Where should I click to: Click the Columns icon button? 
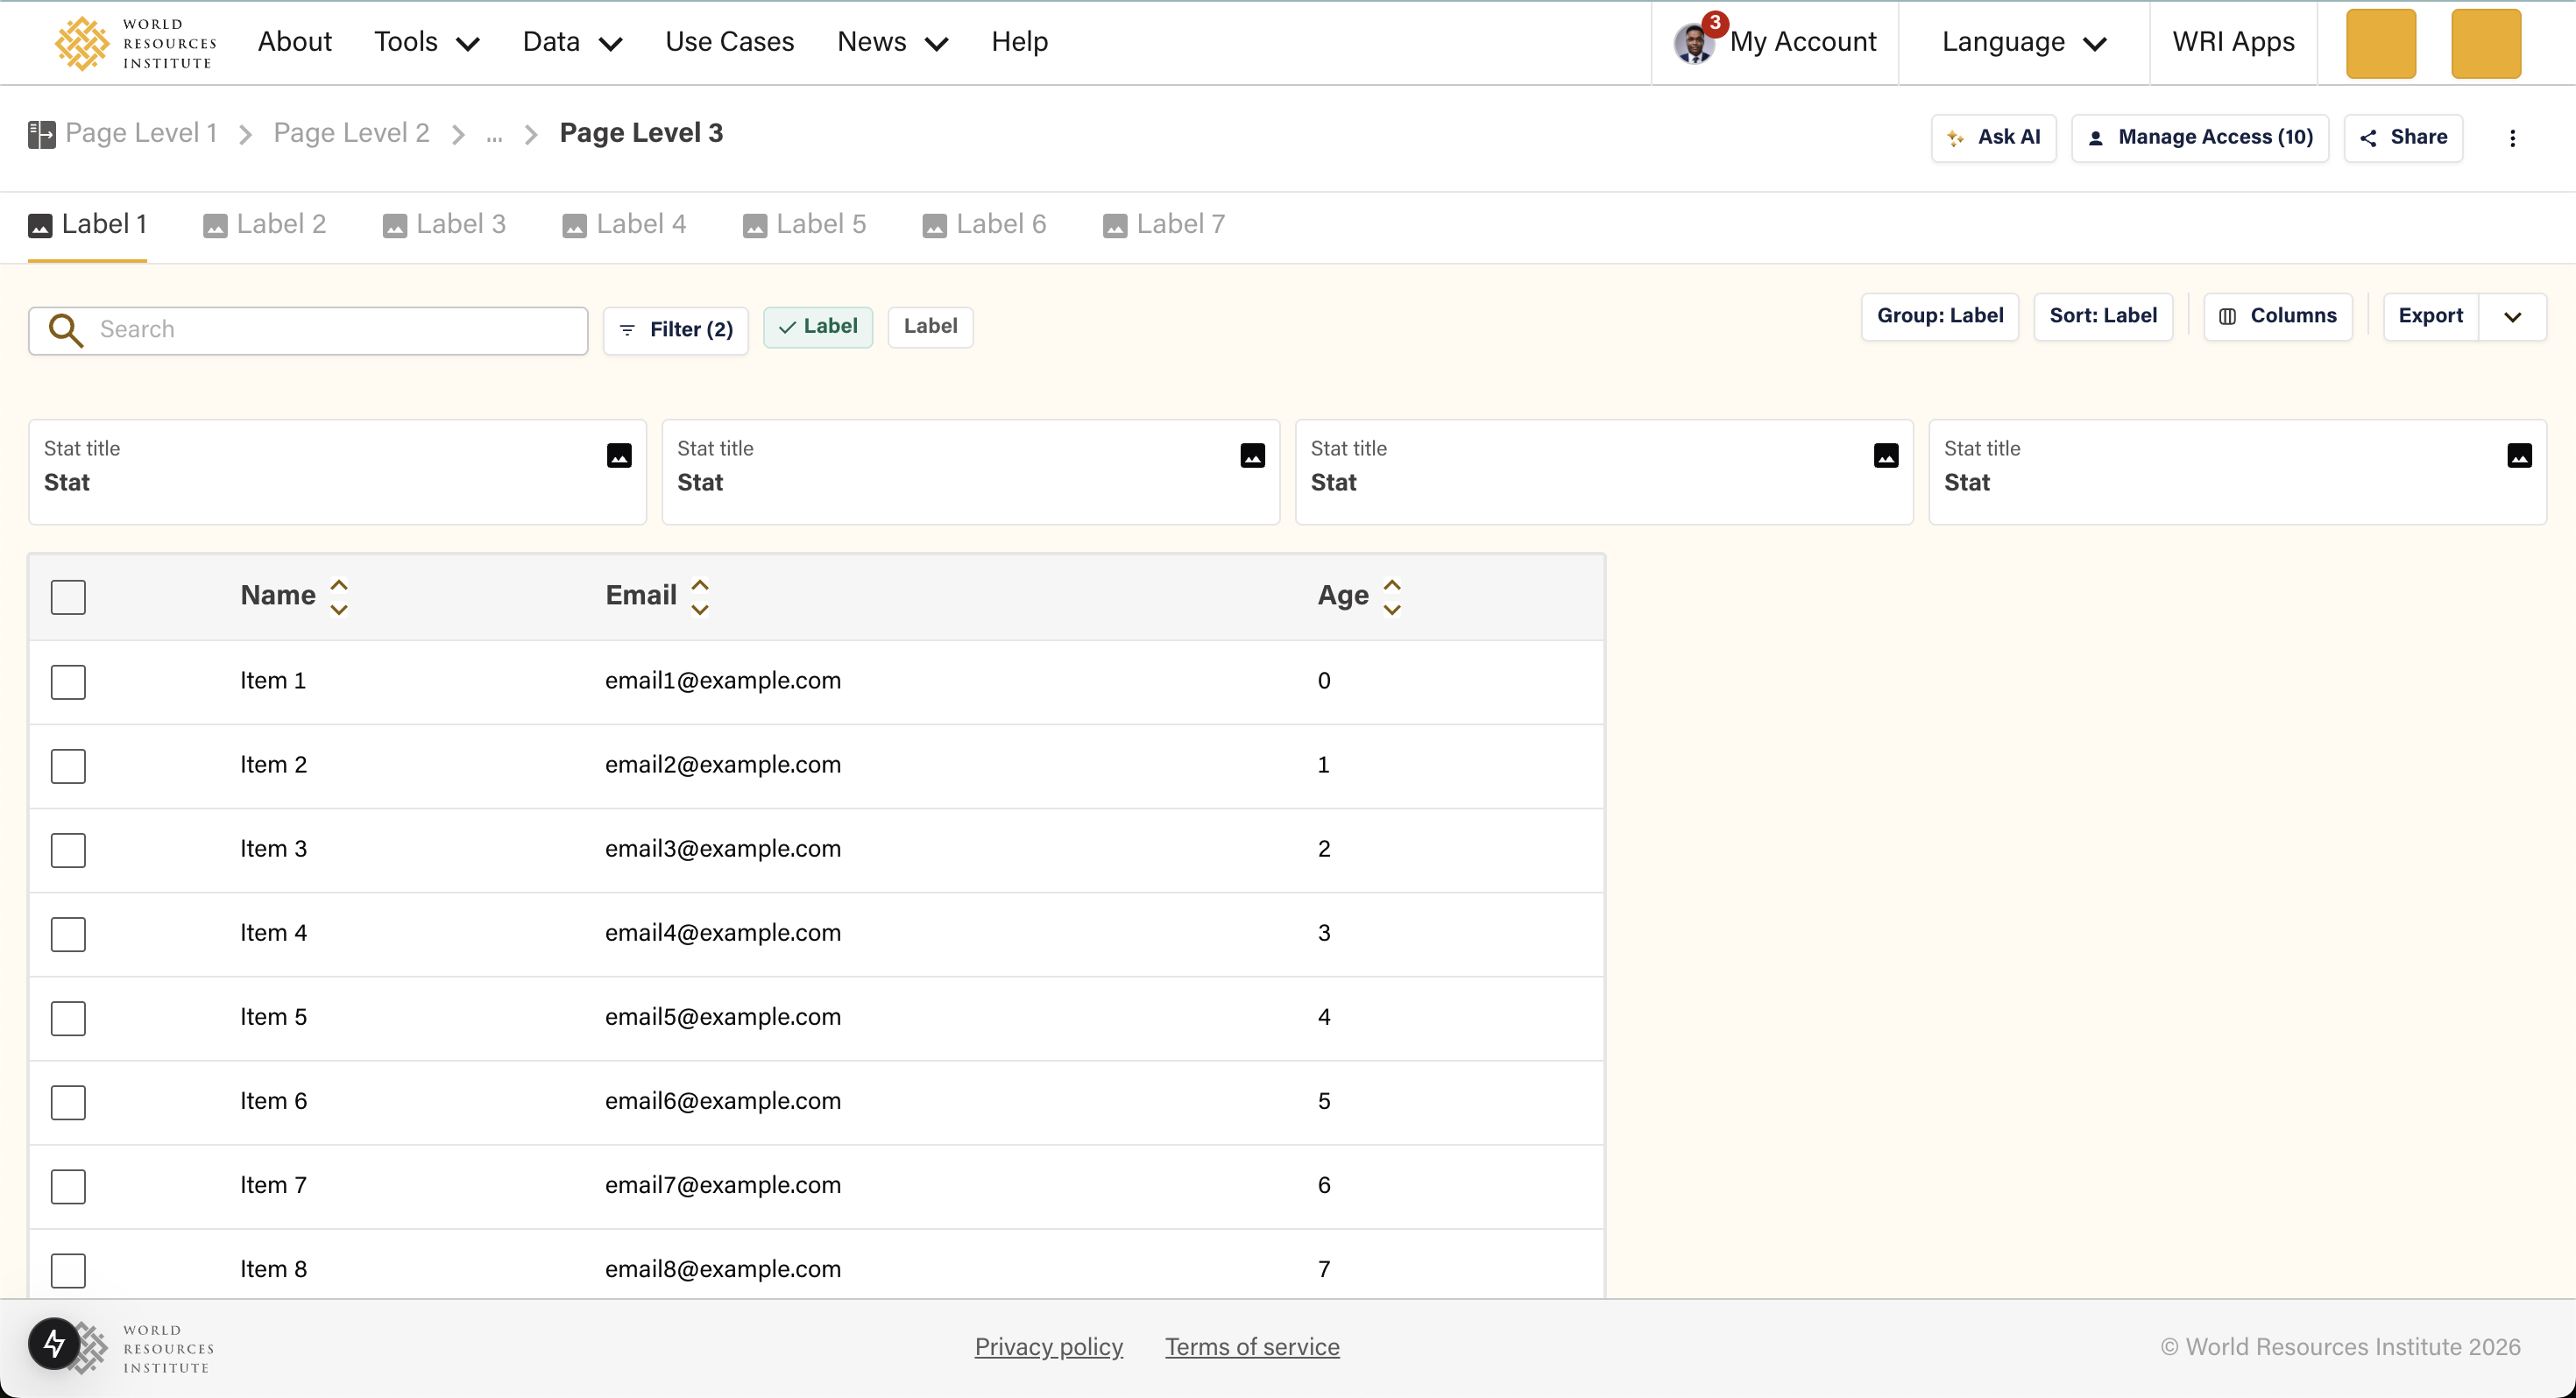pyautogui.click(x=2229, y=316)
